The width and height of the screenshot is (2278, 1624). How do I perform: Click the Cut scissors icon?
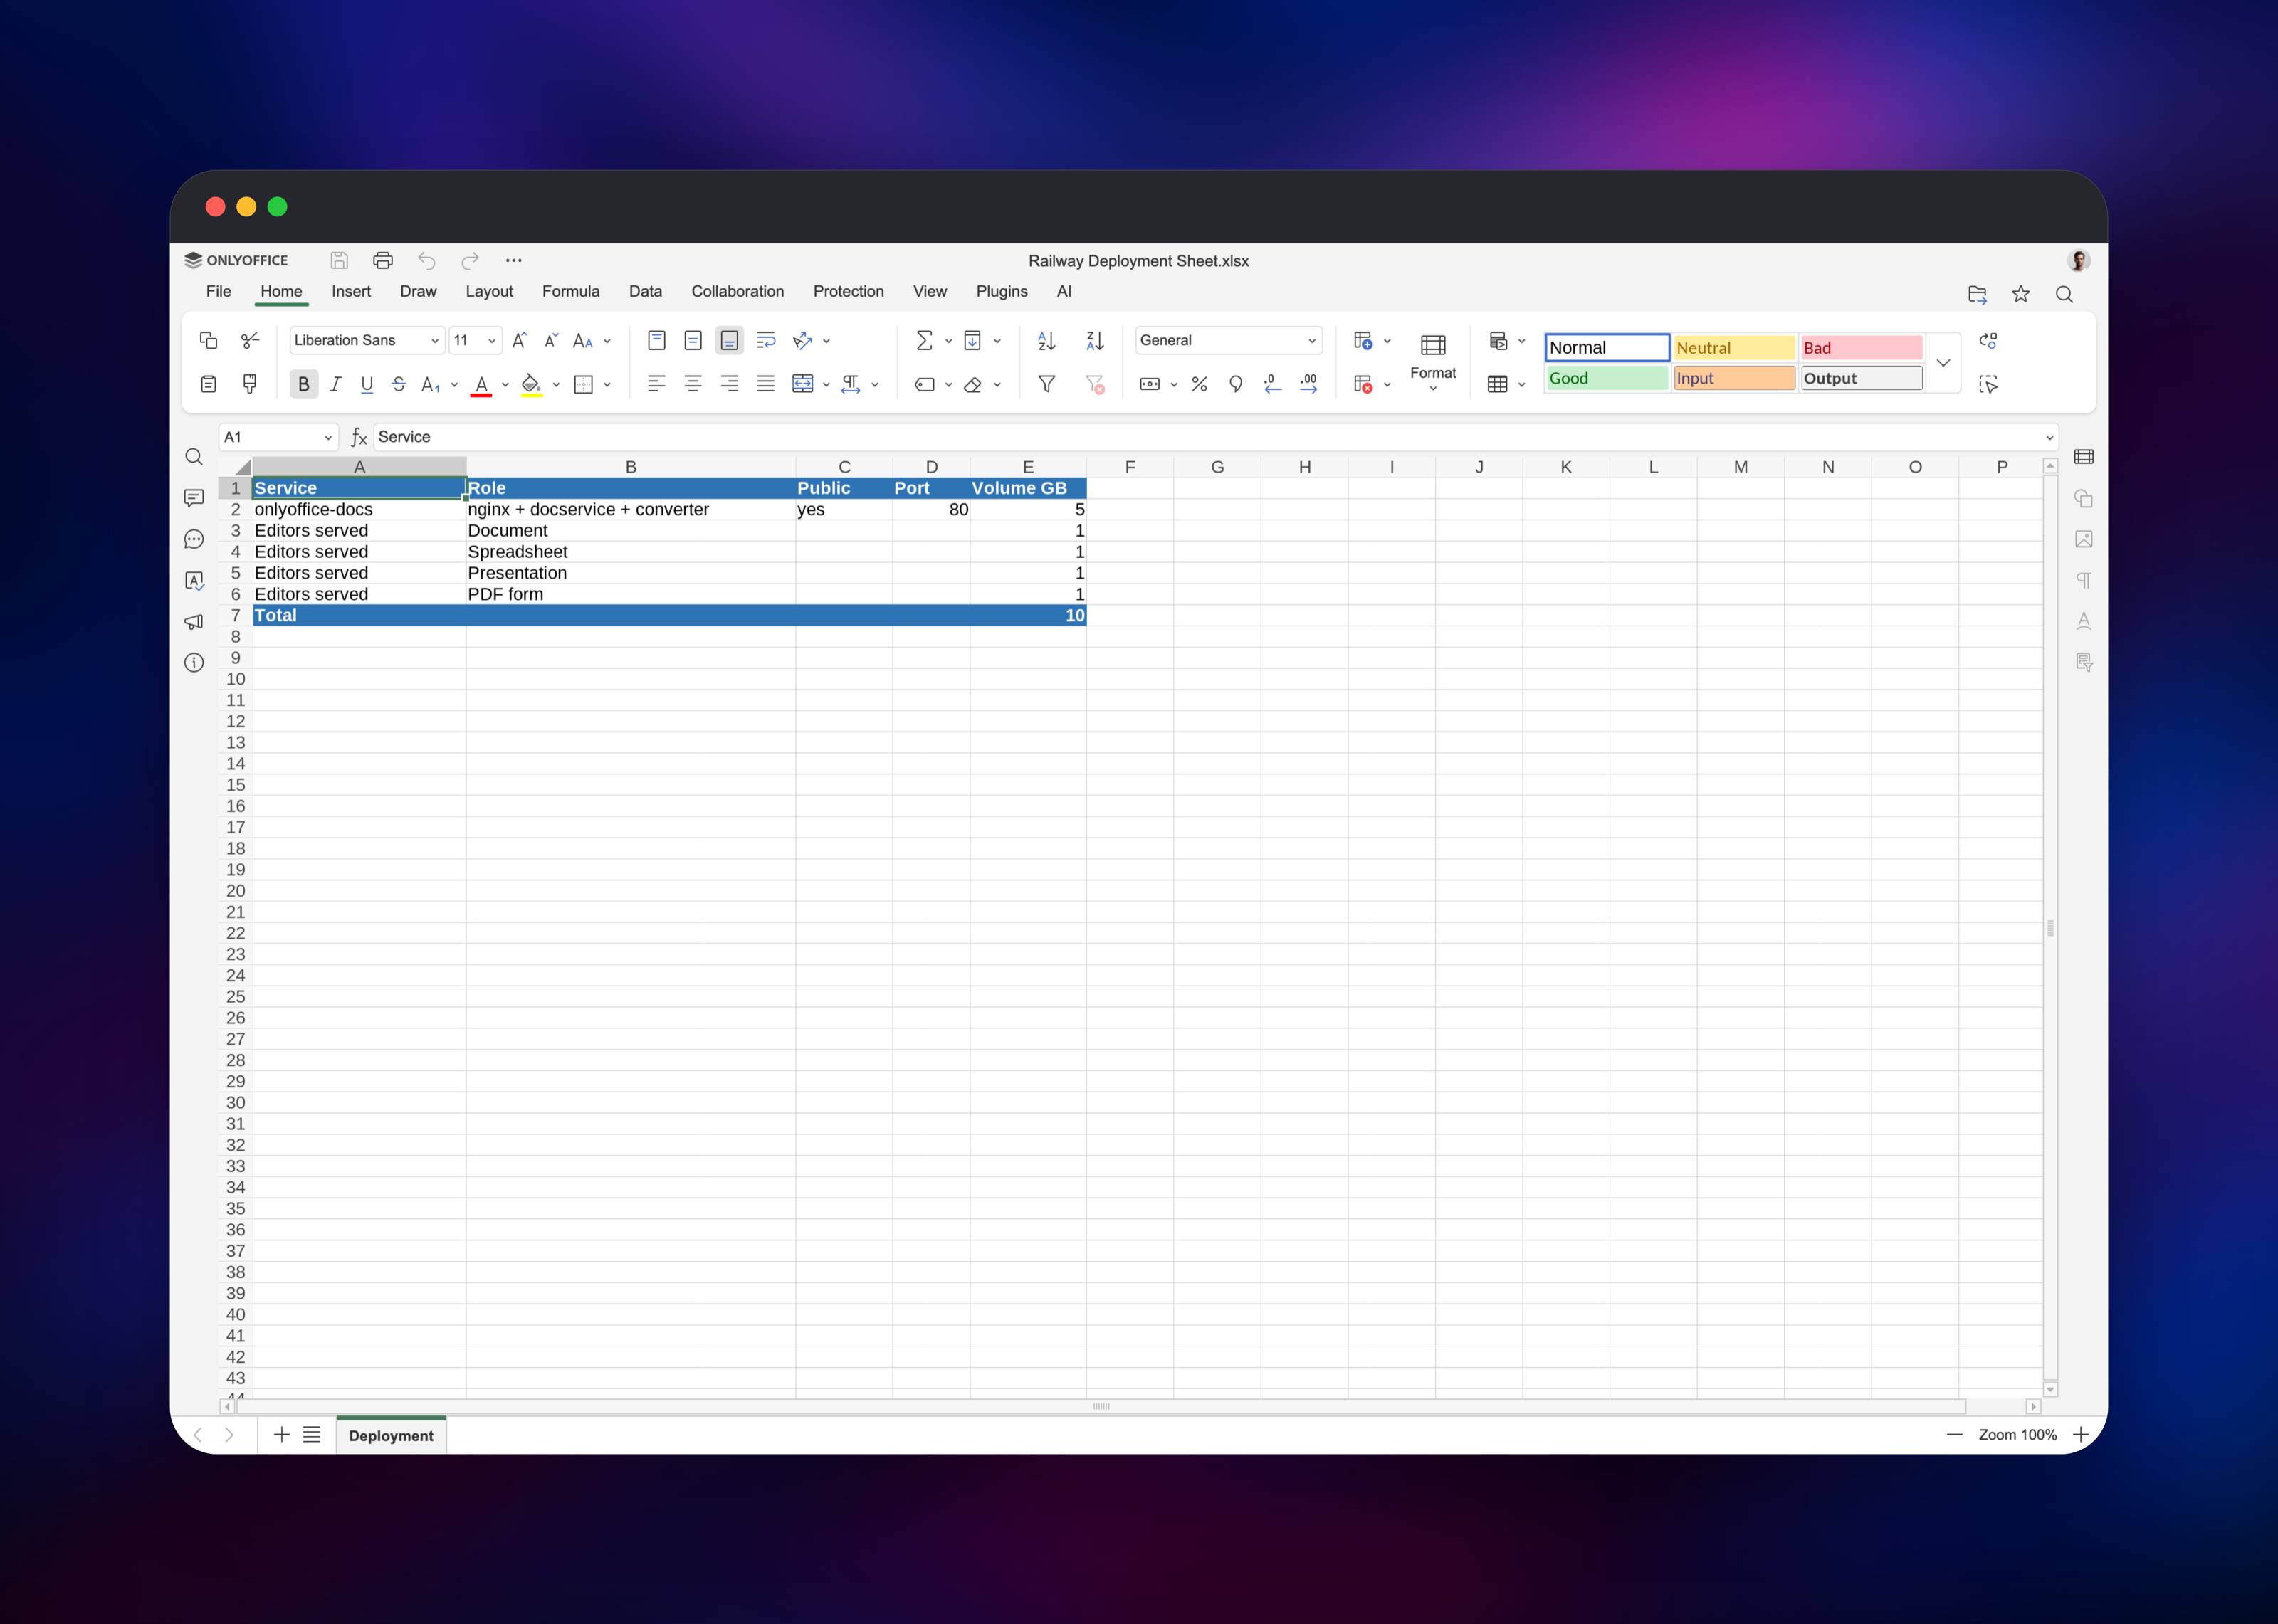pyautogui.click(x=250, y=341)
